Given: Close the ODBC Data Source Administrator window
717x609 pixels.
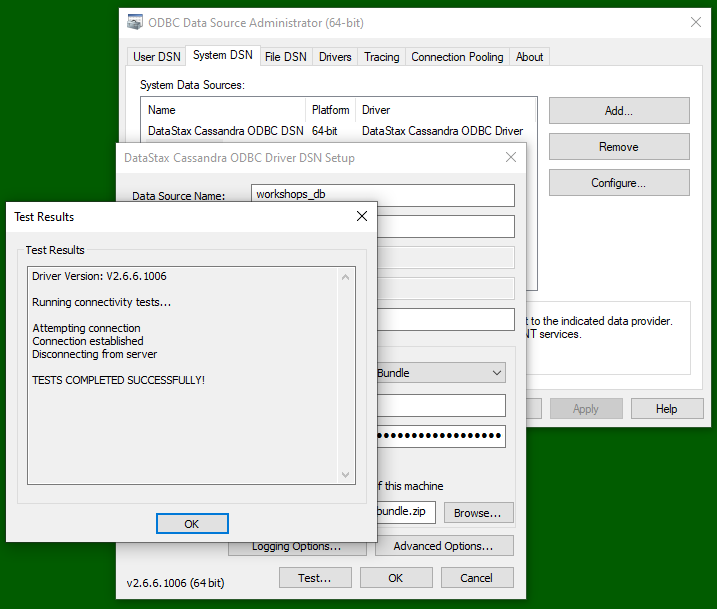Looking at the screenshot, I should (x=696, y=22).
